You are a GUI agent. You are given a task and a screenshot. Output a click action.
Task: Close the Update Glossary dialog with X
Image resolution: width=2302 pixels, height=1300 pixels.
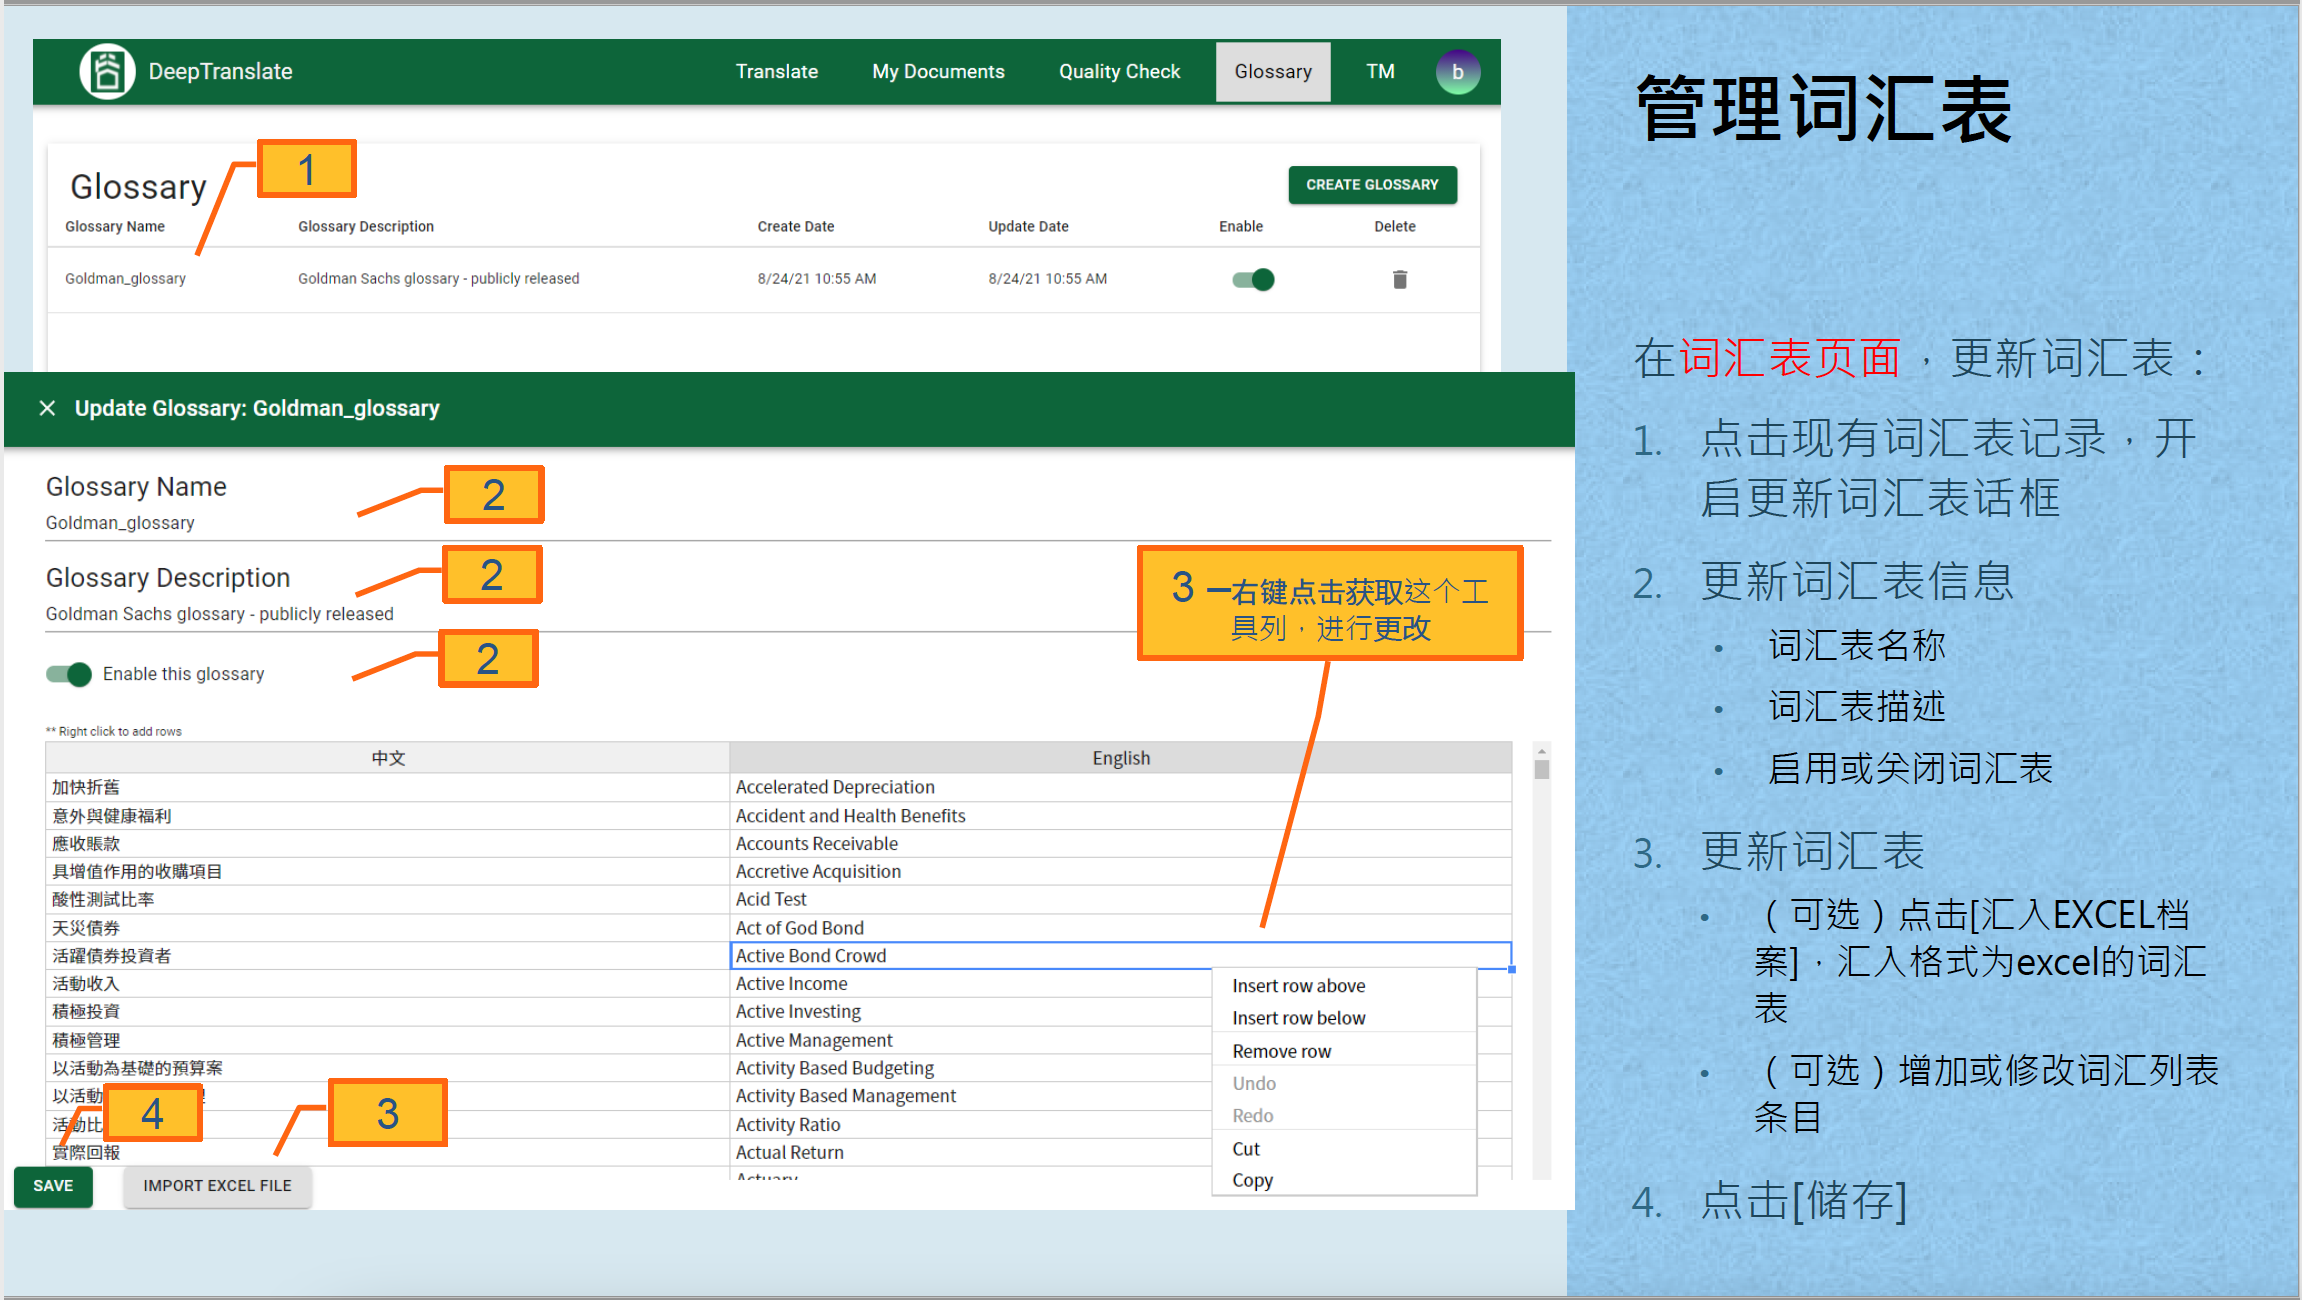[47, 408]
